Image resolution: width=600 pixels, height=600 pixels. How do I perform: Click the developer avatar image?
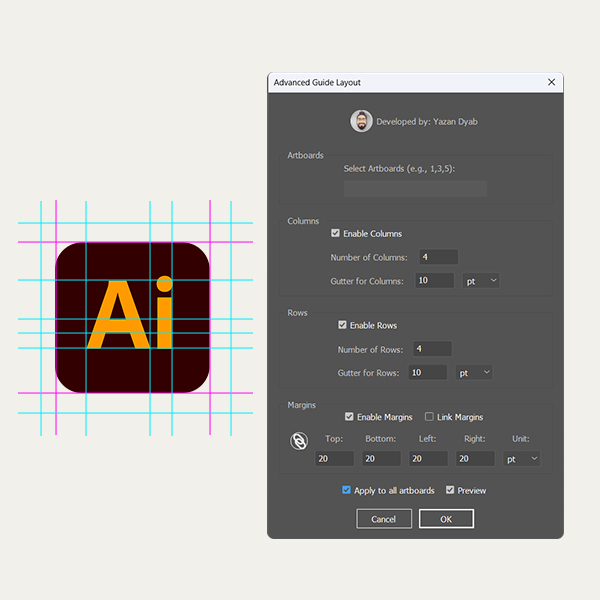click(x=361, y=121)
